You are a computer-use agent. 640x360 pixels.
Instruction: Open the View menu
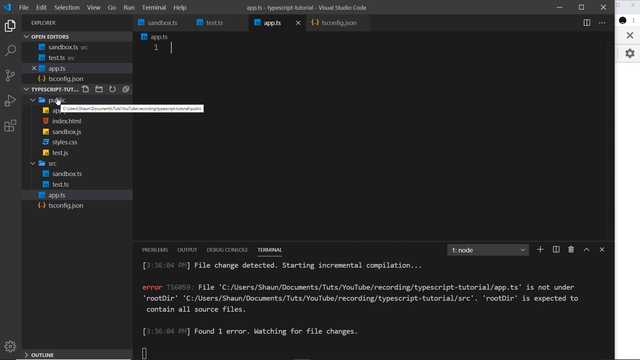[93, 7]
